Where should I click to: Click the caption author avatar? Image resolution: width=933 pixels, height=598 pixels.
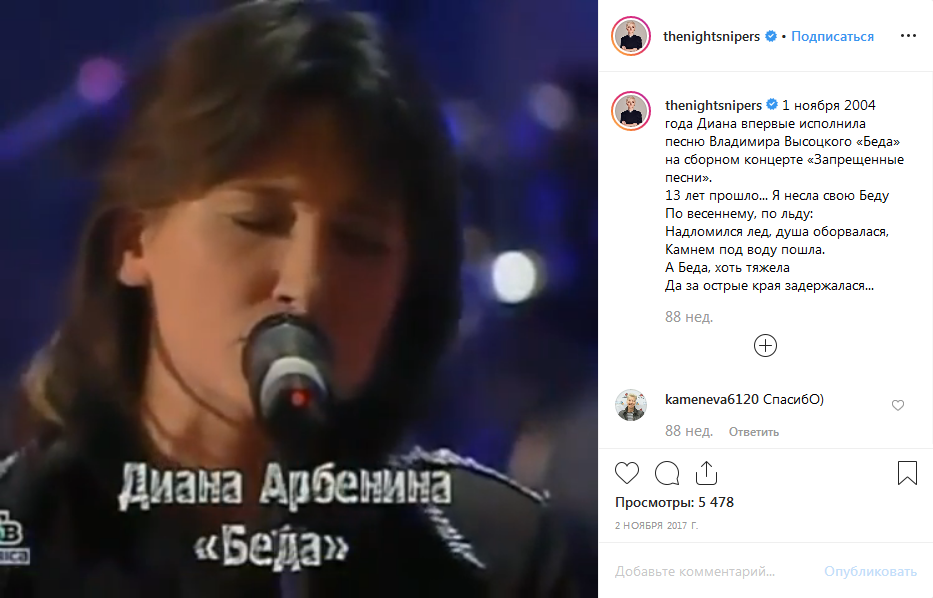631,111
